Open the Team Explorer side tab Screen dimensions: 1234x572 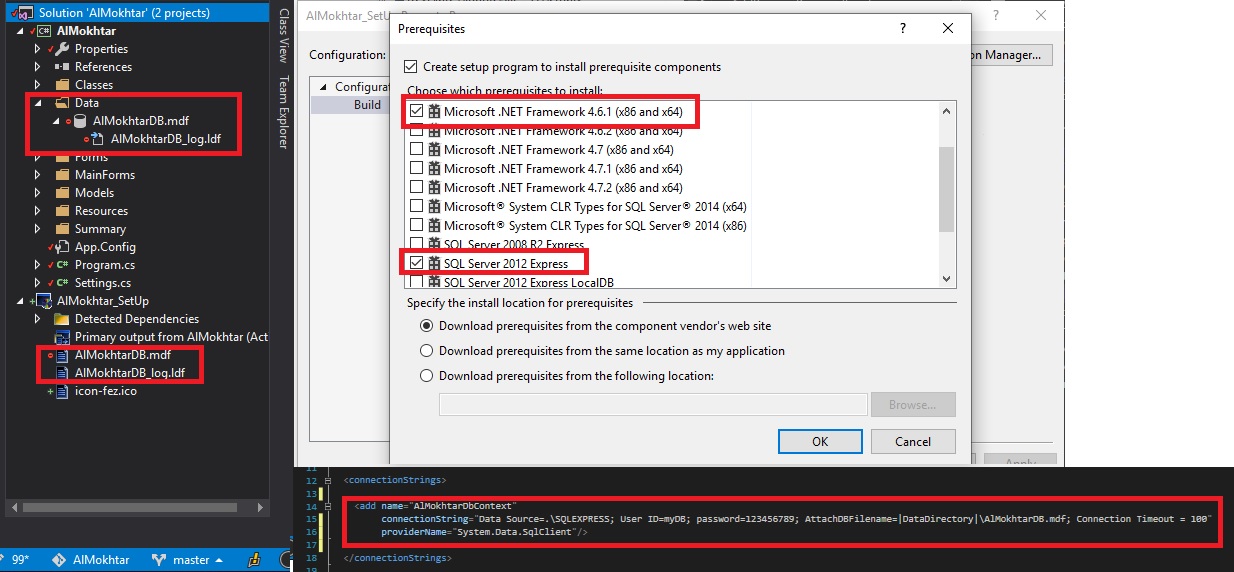point(283,112)
